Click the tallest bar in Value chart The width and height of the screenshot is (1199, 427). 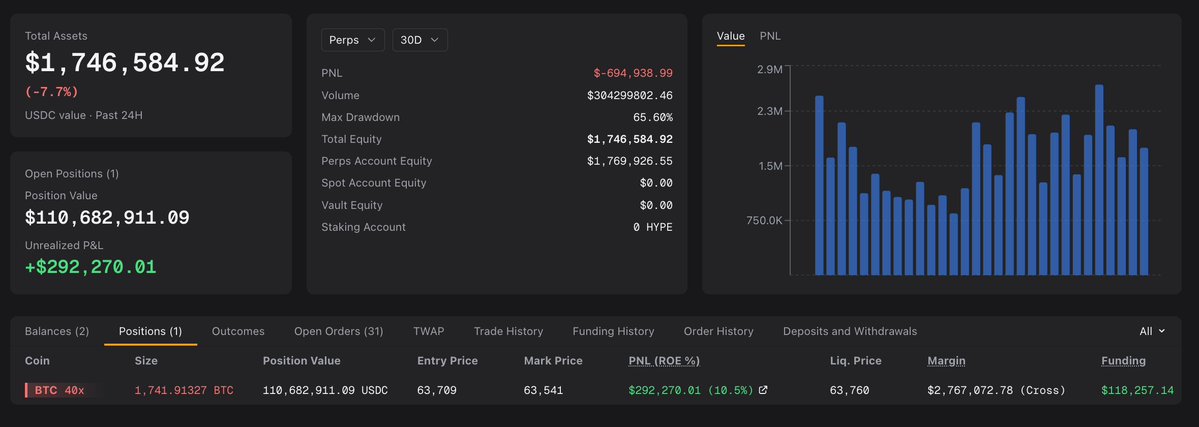click(x=1099, y=180)
